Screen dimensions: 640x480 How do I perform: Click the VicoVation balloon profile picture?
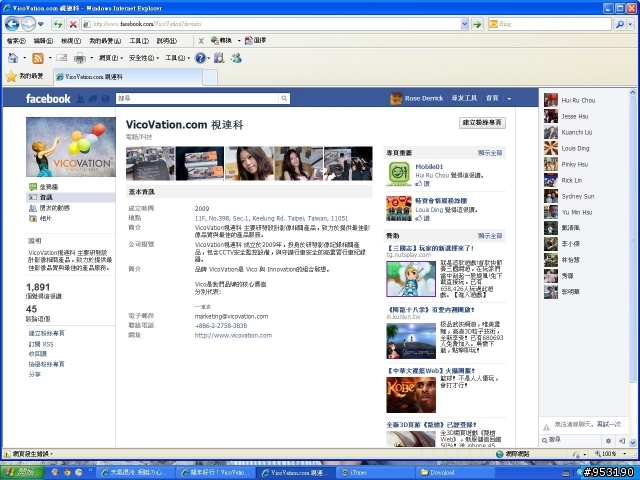point(71,147)
